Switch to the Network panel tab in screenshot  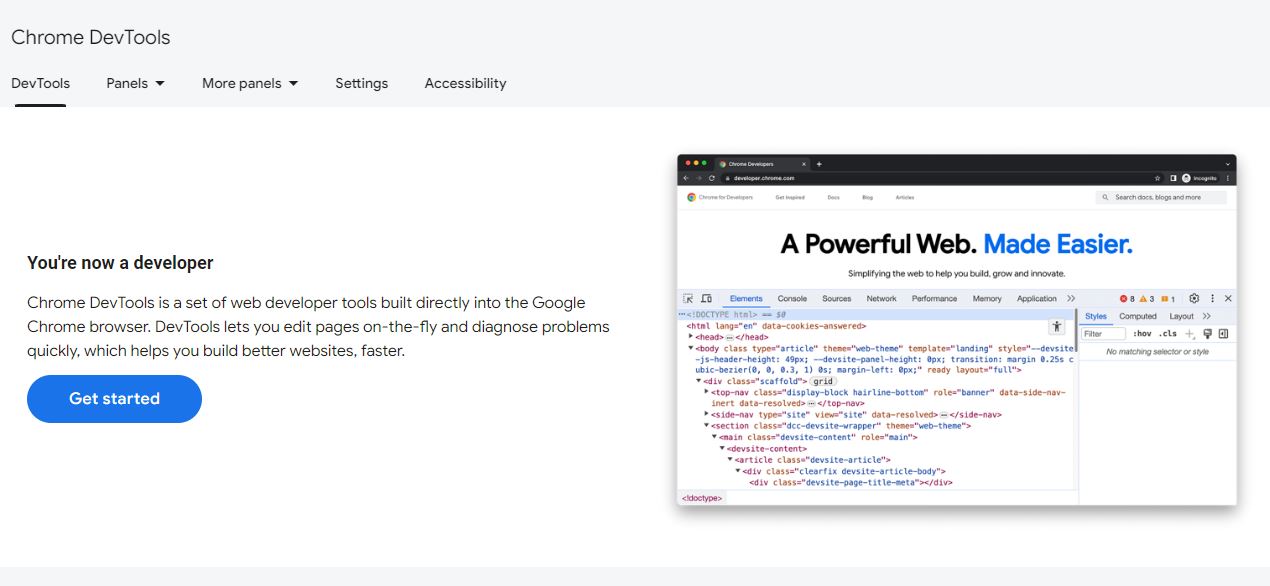click(881, 298)
